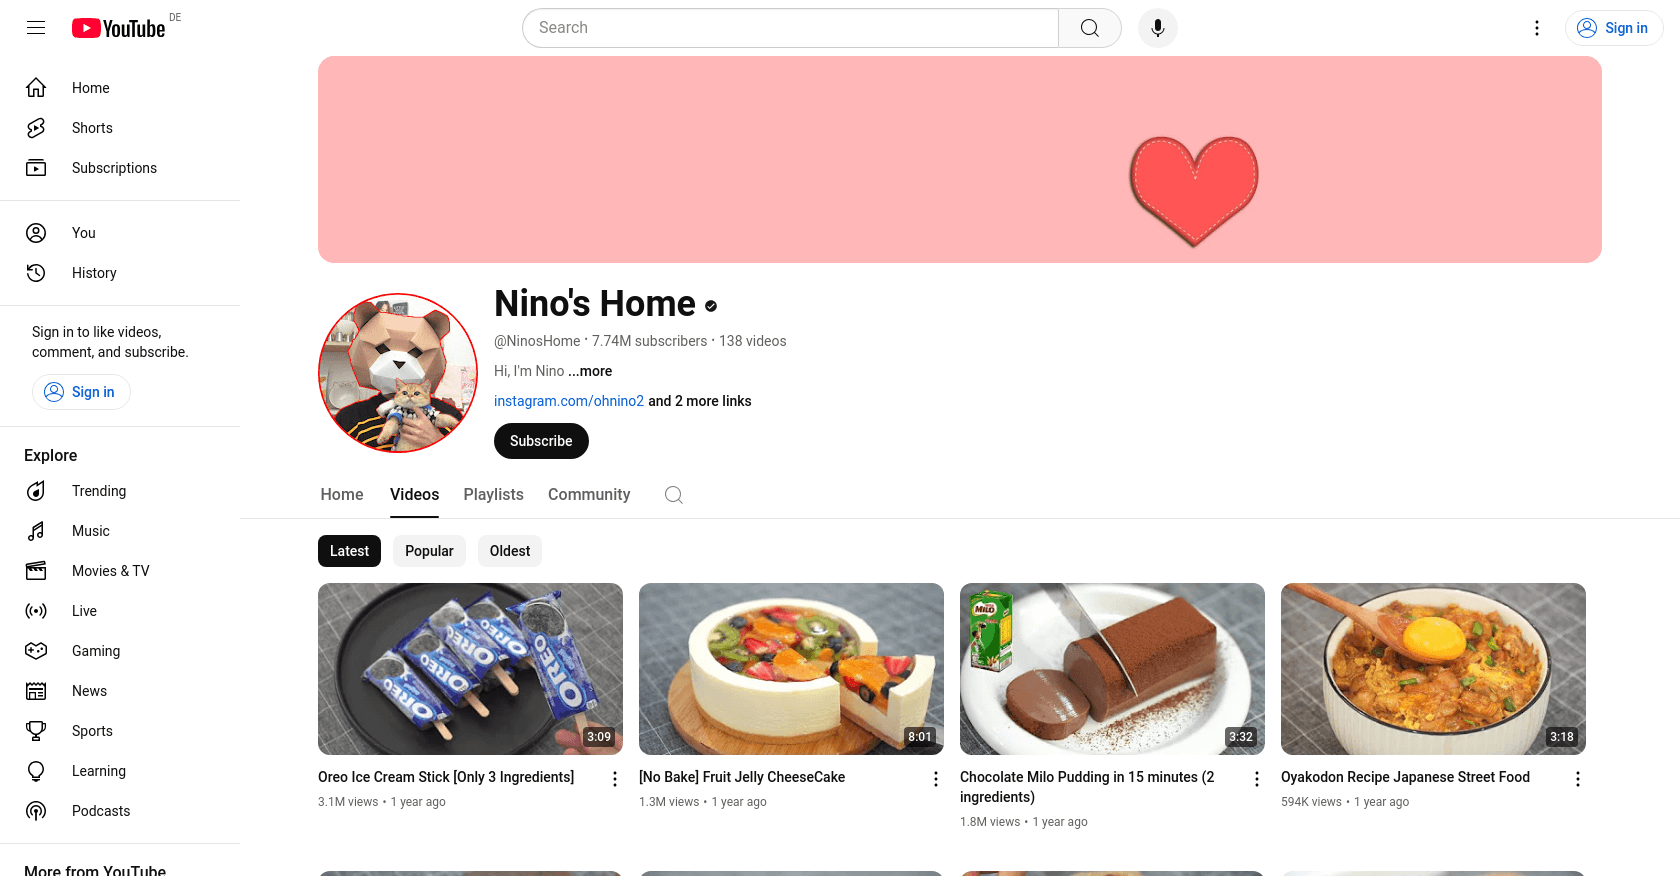Select the Popular sort chip
Screen dimensions: 1680x876
[429, 551]
